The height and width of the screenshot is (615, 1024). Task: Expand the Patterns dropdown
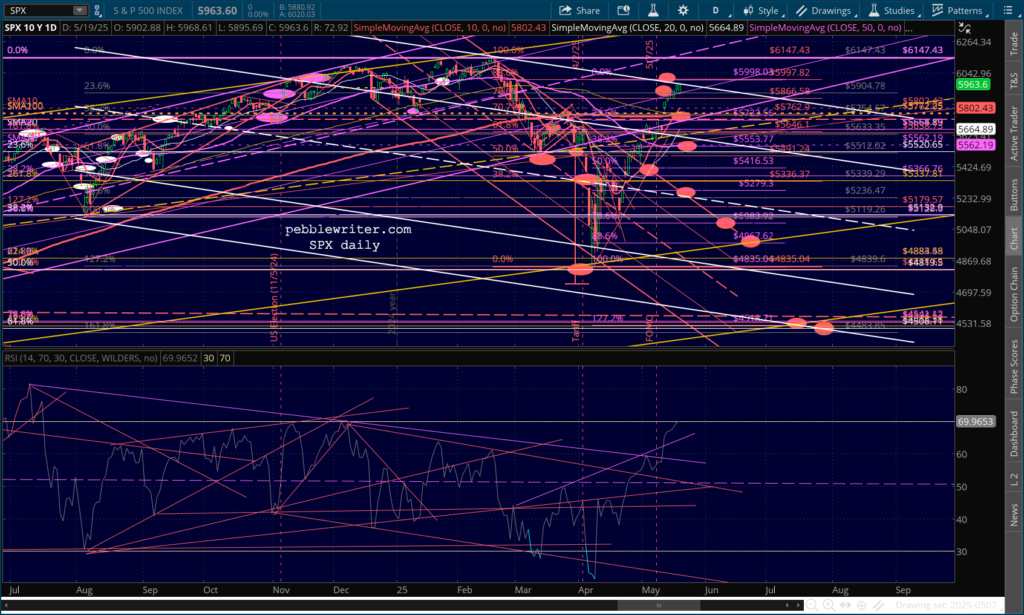pos(957,10)
